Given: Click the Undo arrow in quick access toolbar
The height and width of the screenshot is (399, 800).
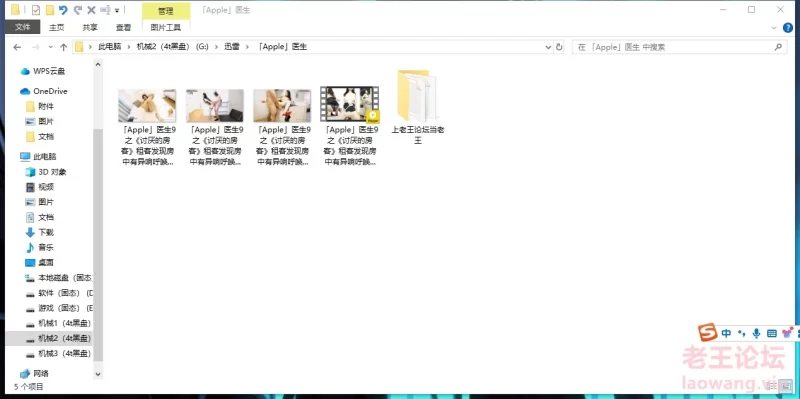Looking at the screenshot, I should tap(63, 10).
